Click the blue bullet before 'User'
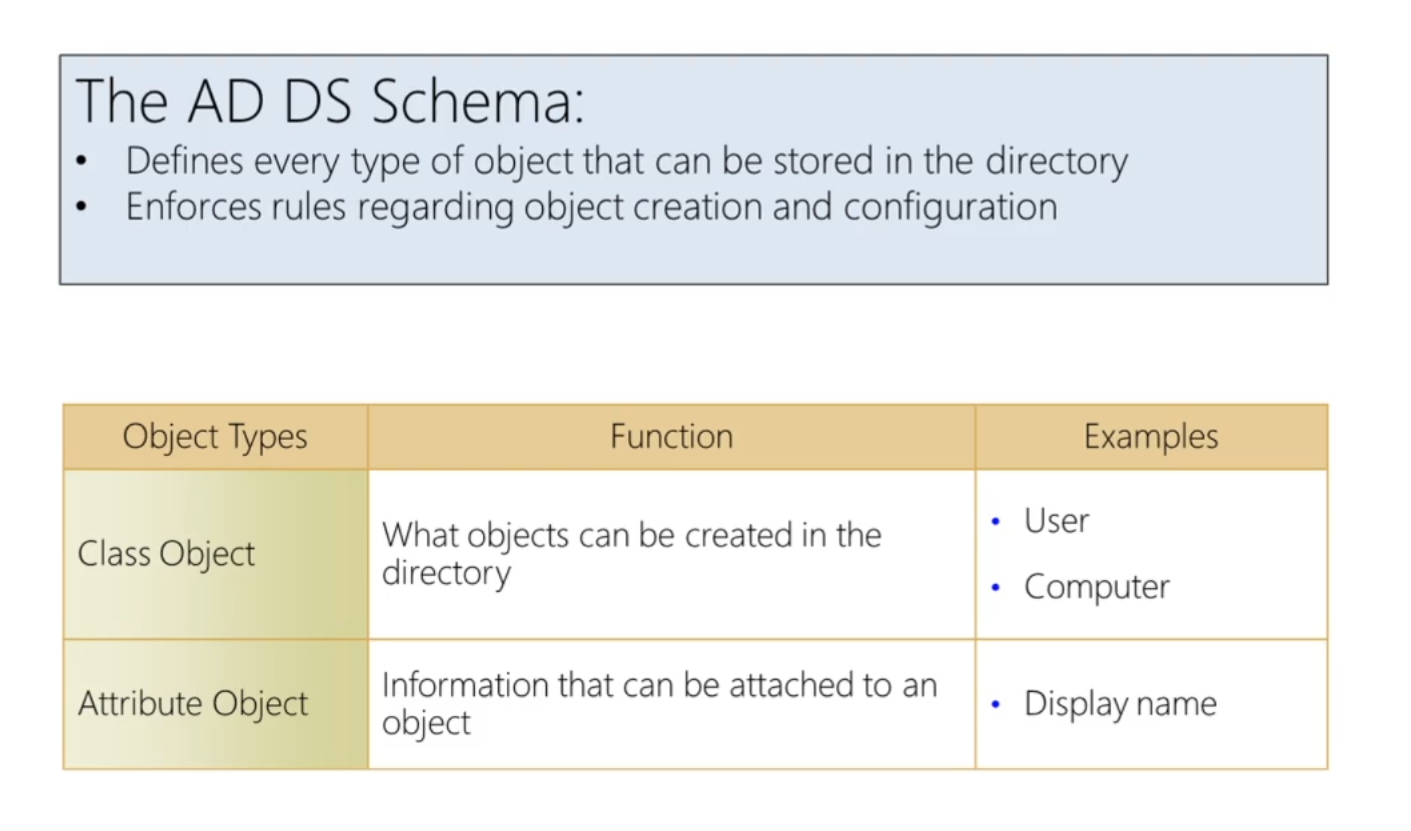This screenshot has height=831, width=1411. 995,522
